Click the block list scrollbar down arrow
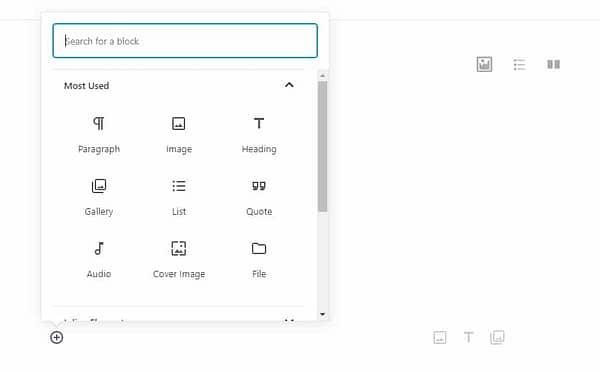The image size is (600, 372). pyautogui.click(x=323, y=314)
